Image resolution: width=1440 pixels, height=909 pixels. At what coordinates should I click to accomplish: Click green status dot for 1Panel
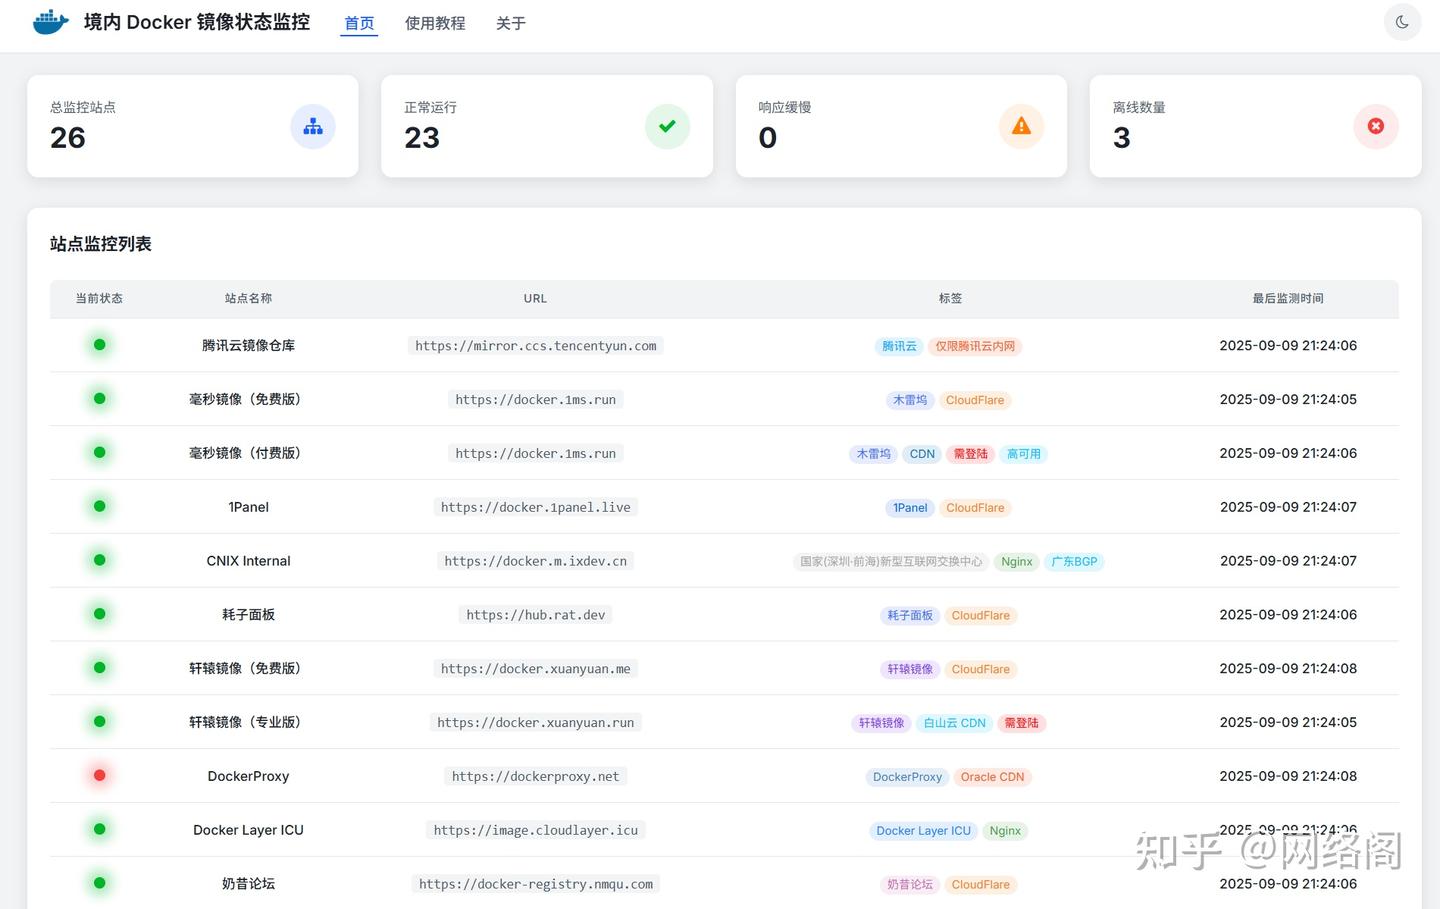tap(99, 507)
